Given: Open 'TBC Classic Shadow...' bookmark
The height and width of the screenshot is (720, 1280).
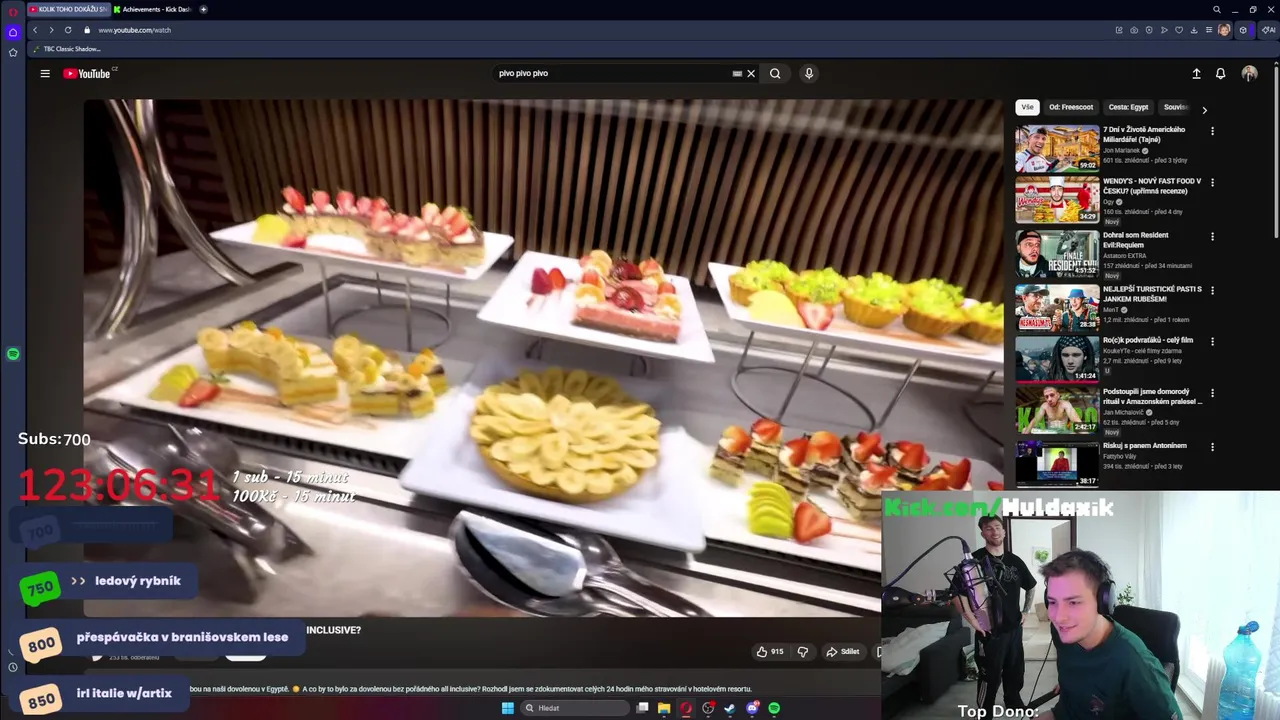Looking at the screenshot, I should 67,49.
